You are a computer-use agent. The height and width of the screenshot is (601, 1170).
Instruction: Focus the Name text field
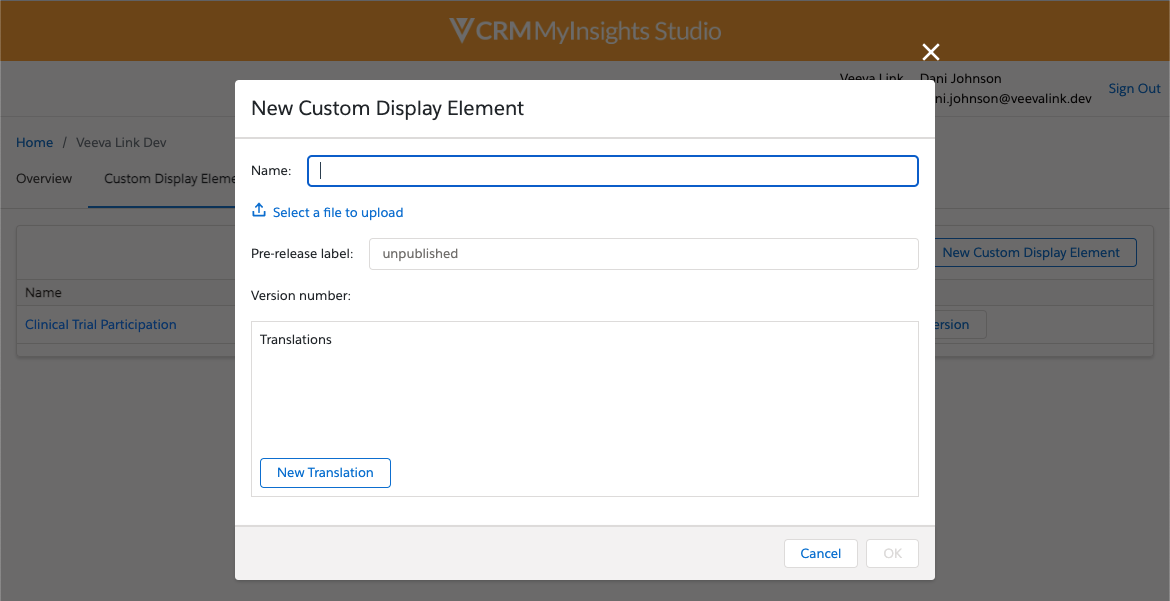pyautogui.click(x=612, y=171)
